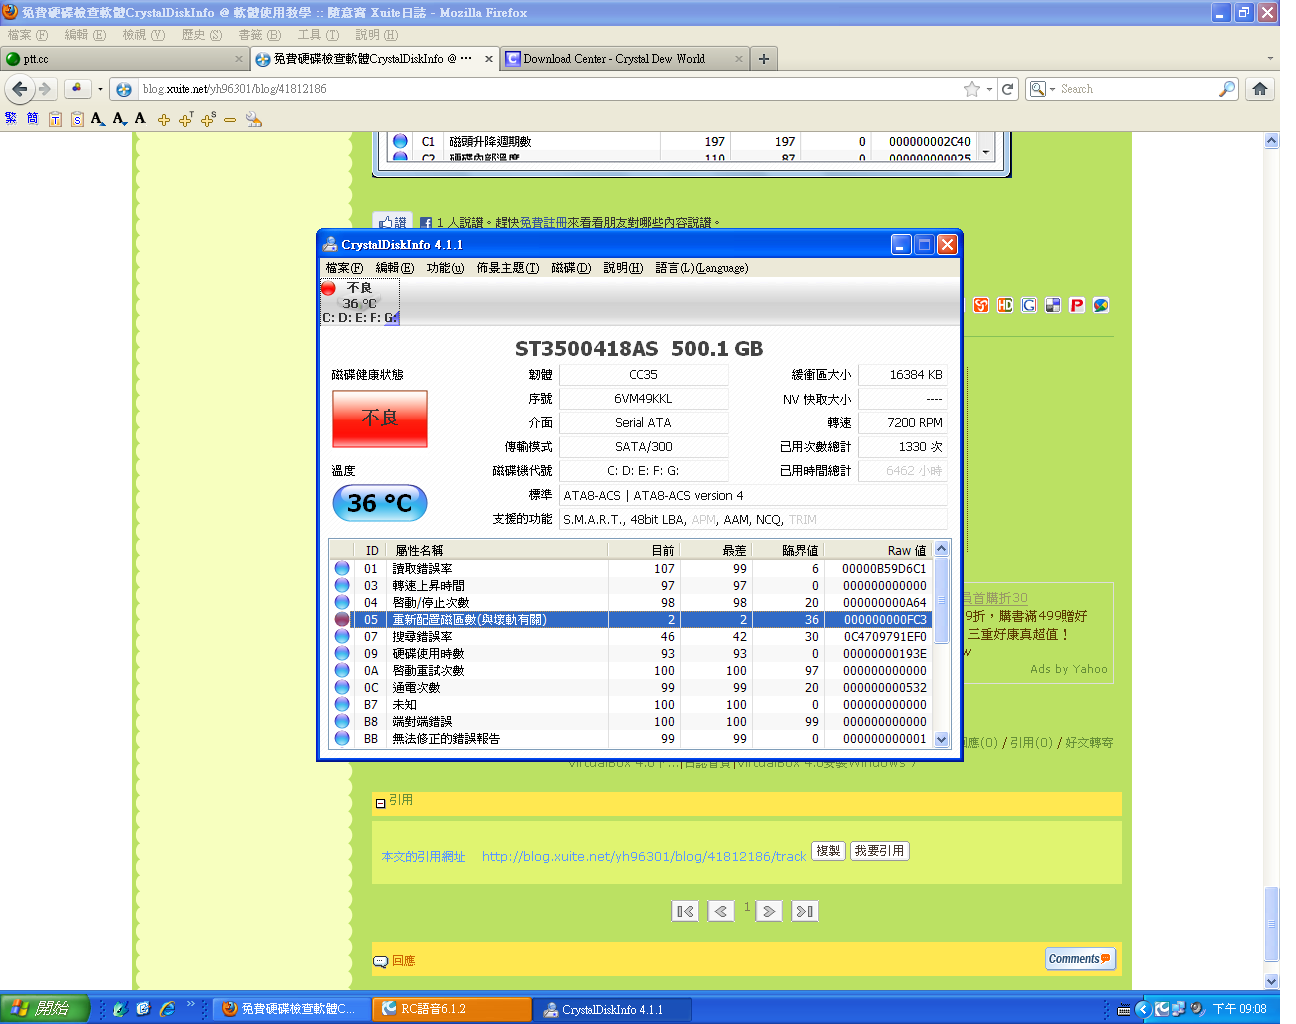Switch to RC語音6.1.2 taskbar item
This screenshot has width=1296, height=1024.
[x=452, y=1009]
